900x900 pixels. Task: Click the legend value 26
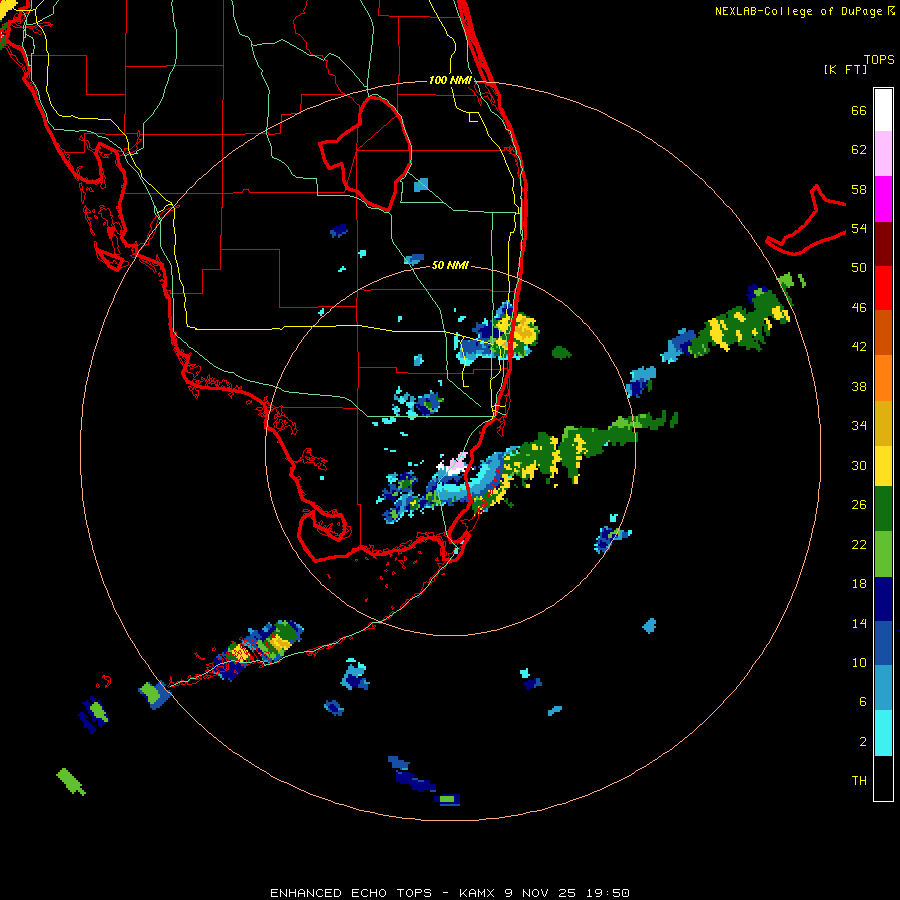click(x=859, y=505)
